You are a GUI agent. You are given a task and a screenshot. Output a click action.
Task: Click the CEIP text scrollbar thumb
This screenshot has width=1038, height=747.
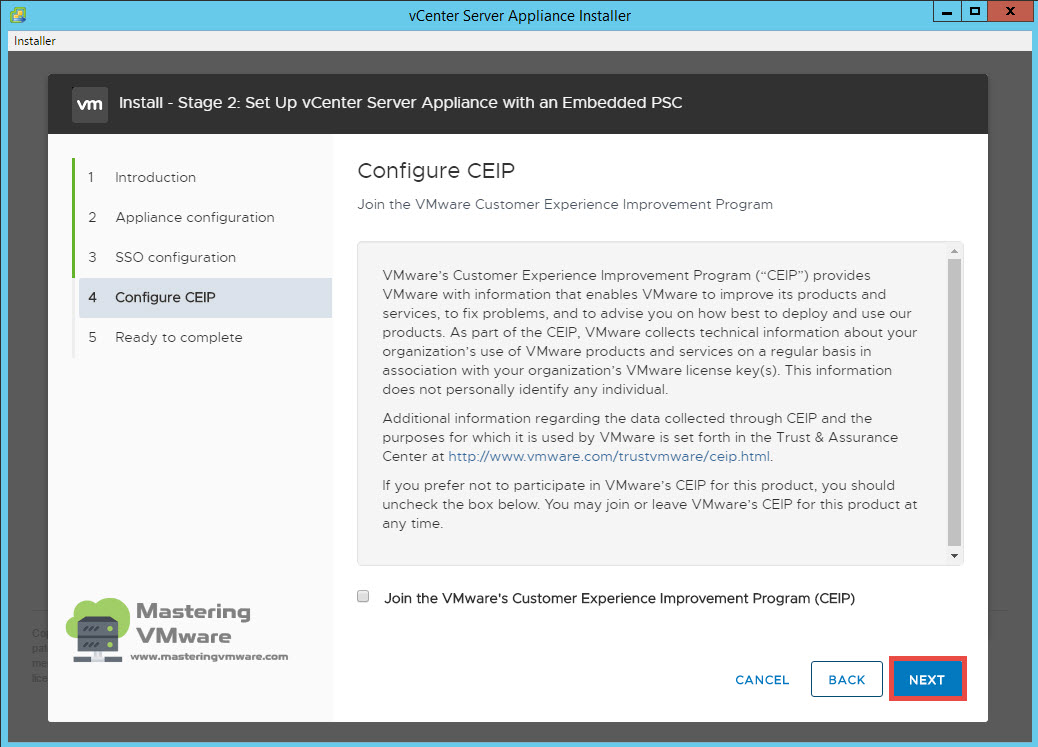954,402
